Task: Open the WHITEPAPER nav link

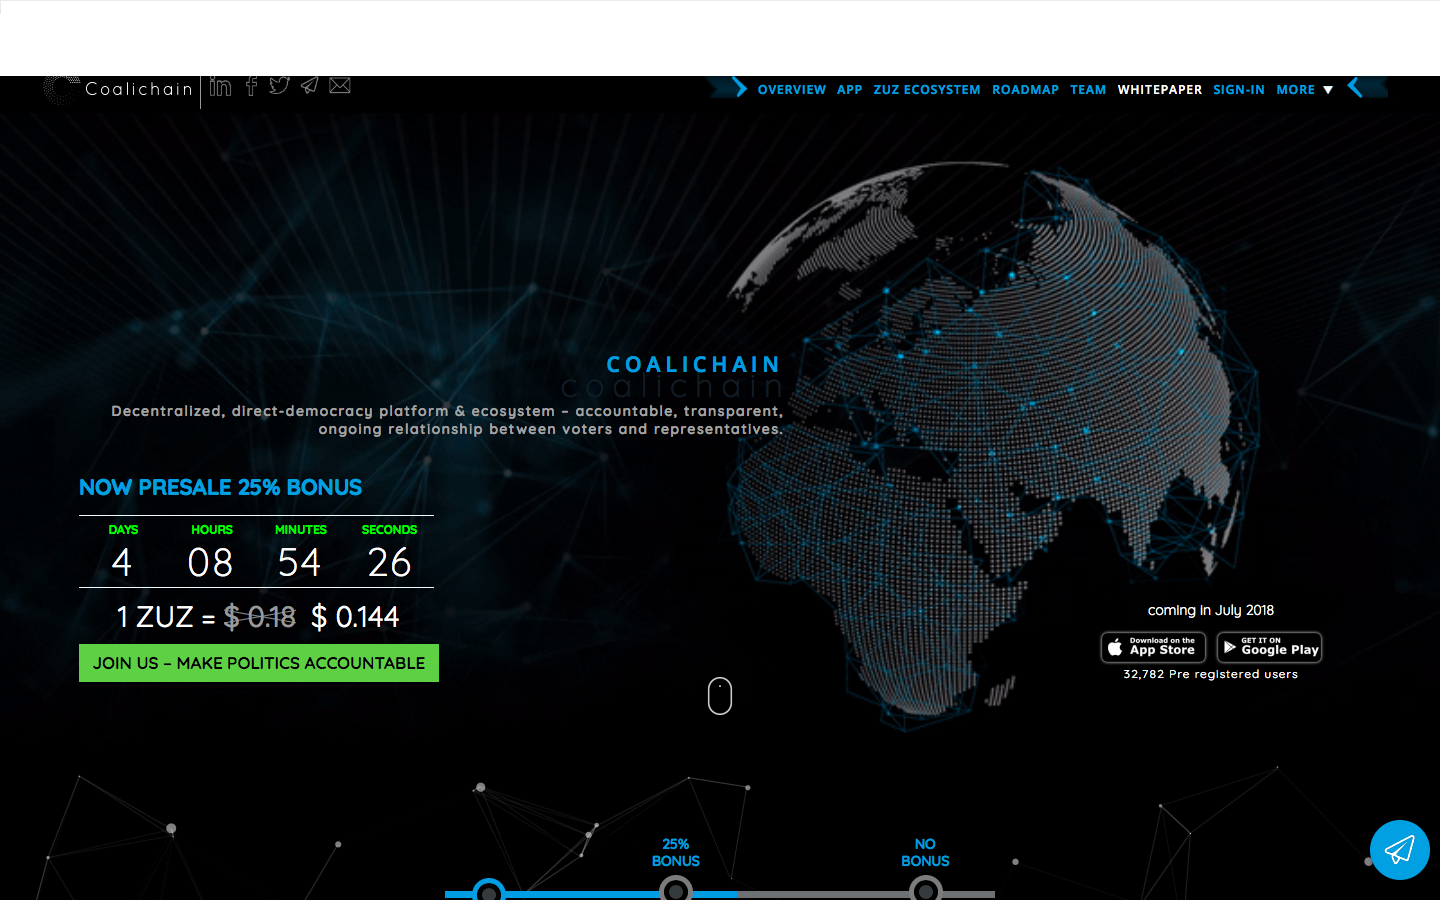Action: point(1160,90)
